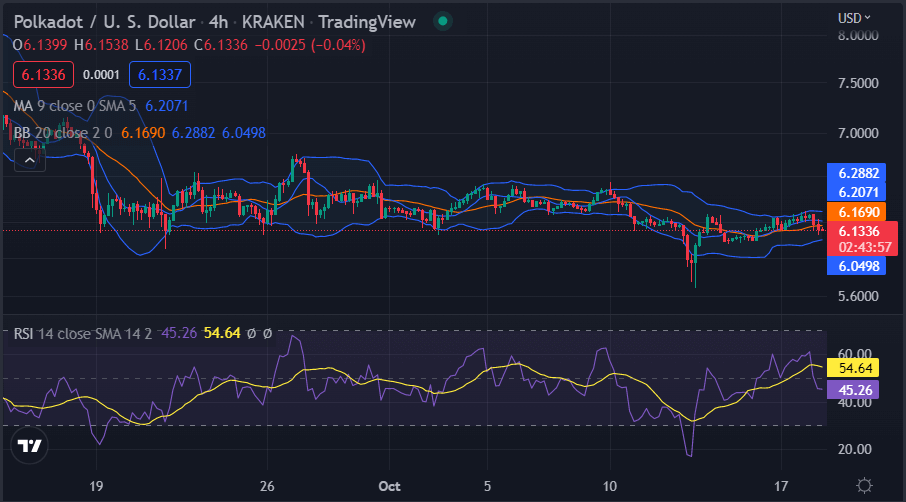Select the BB 20 close indicator label

point(63,133)
